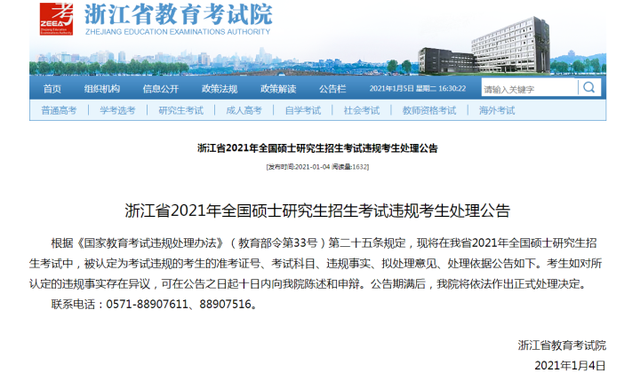The image size is (640, 375).
Task: Open the 政策法规 menu item
Action: click(220, 89)
